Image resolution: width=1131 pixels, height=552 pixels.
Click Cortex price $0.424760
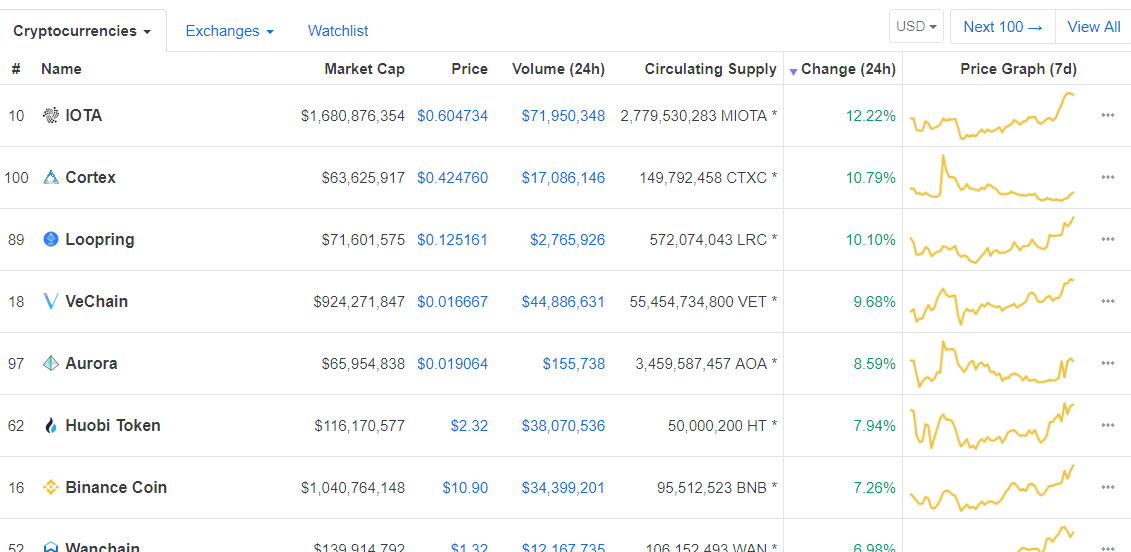tap(452, 178)
